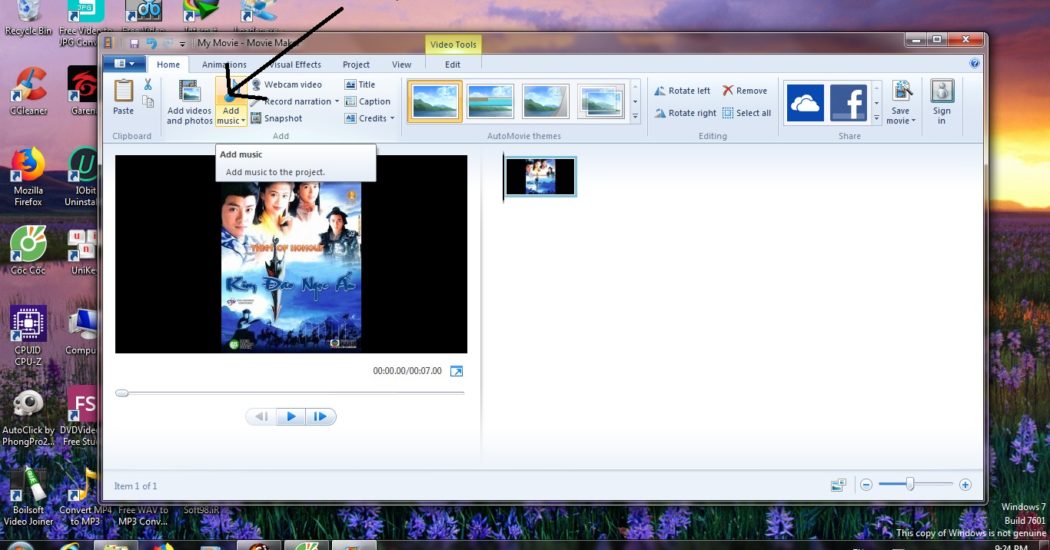The height and width of the screenshot is (550, 1050).
Task: Open Webcam video capture
Action: point(287,84)
